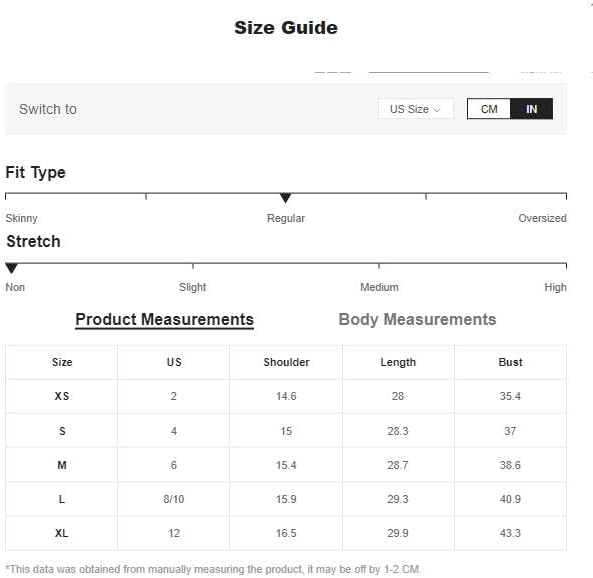Screen dimensions: 593x578
Task: Click the Slight label on Stretch scale
Action: 192,287
